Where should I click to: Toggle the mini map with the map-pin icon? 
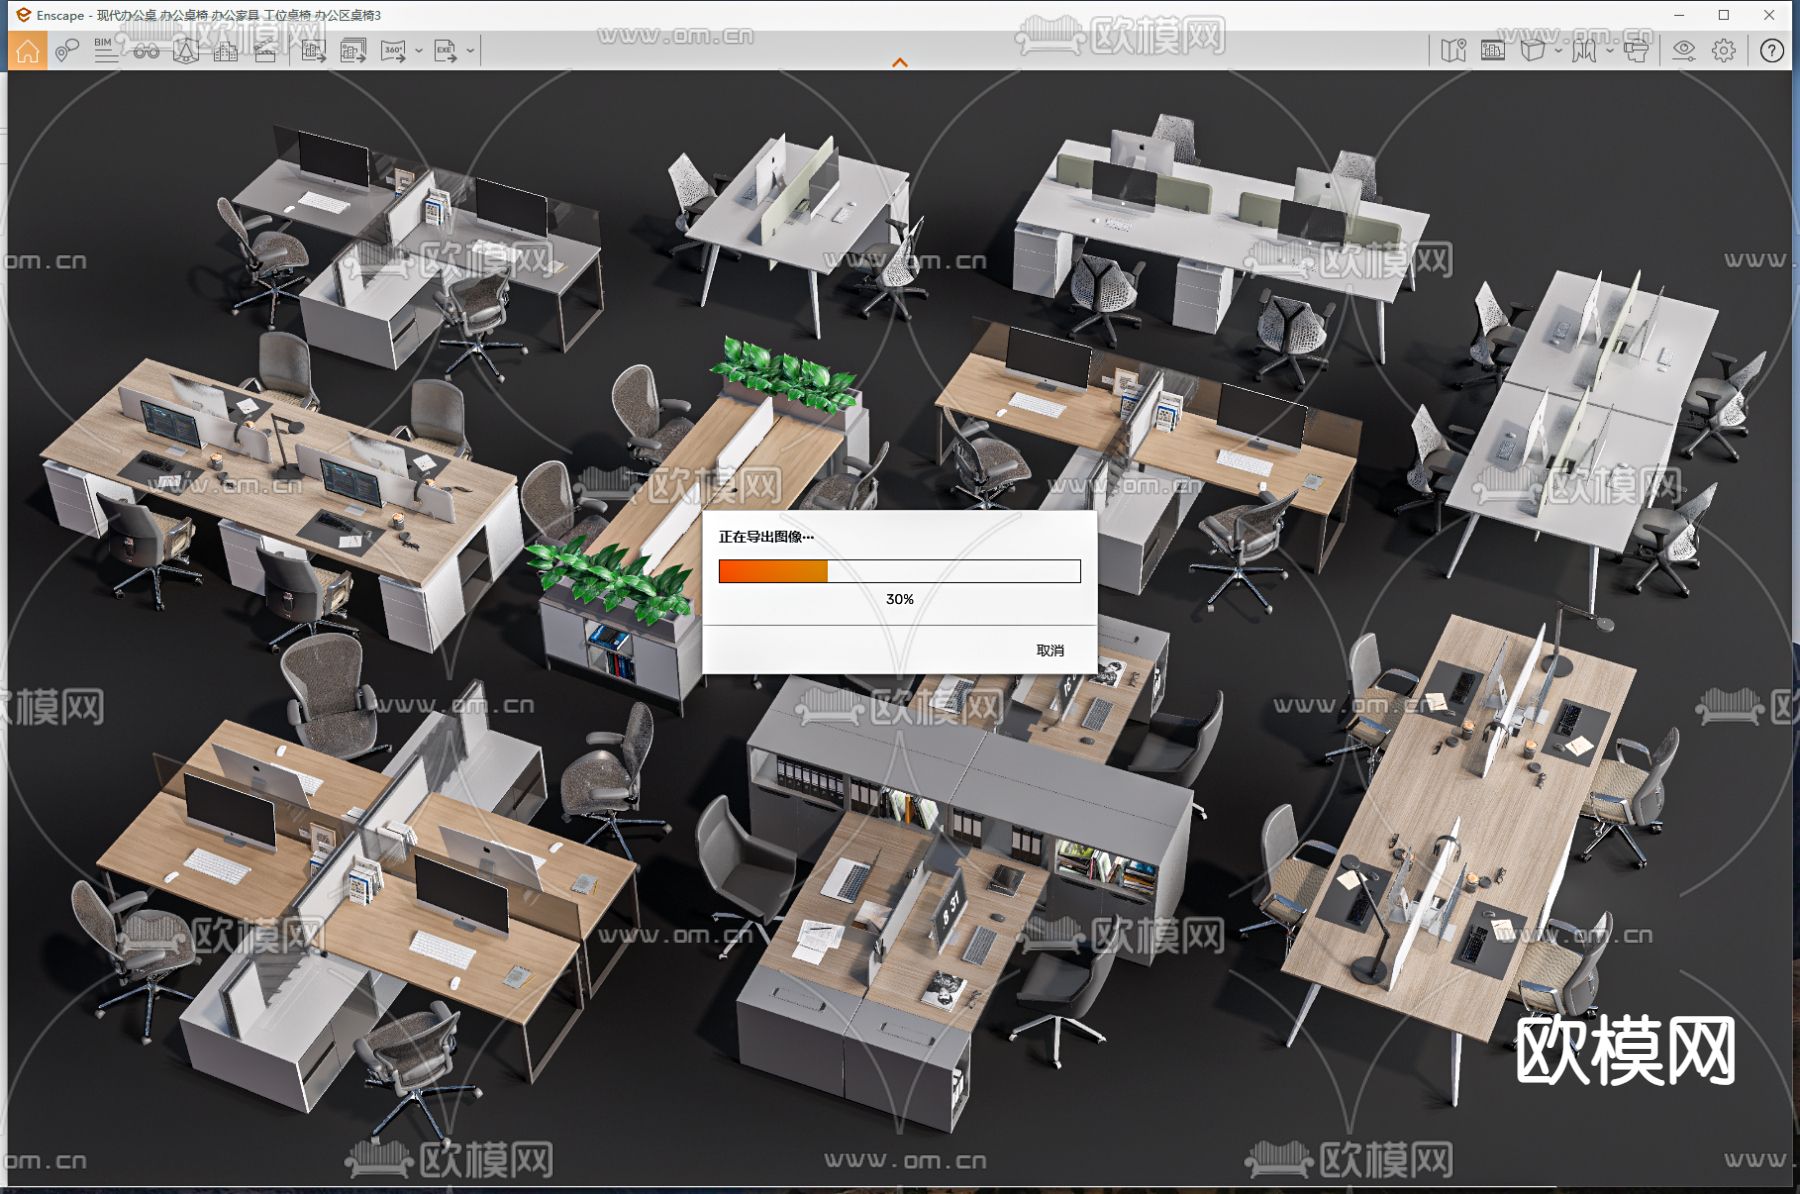click(x=1453, y=51)
